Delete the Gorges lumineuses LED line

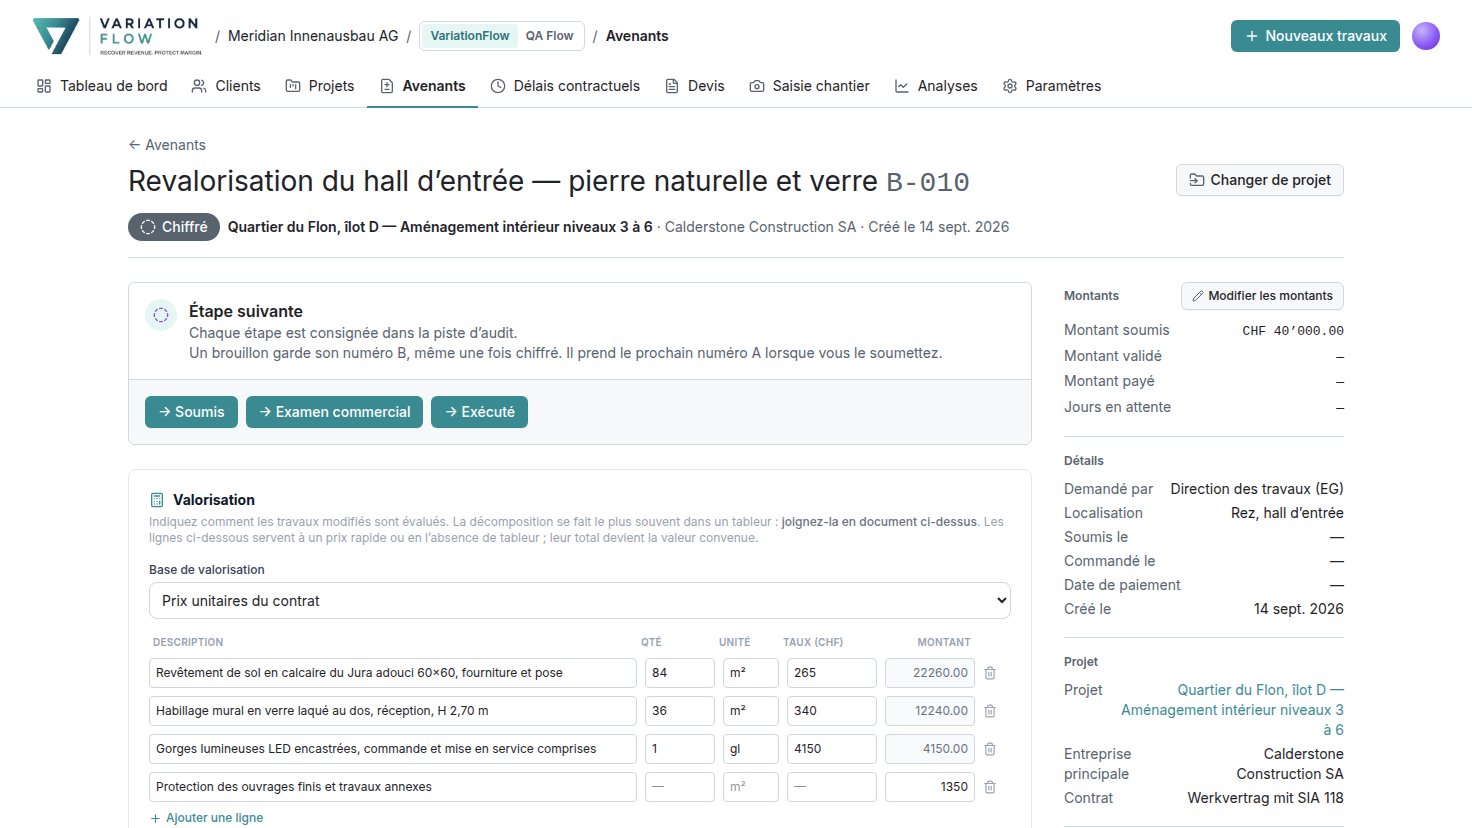[990, 749]
